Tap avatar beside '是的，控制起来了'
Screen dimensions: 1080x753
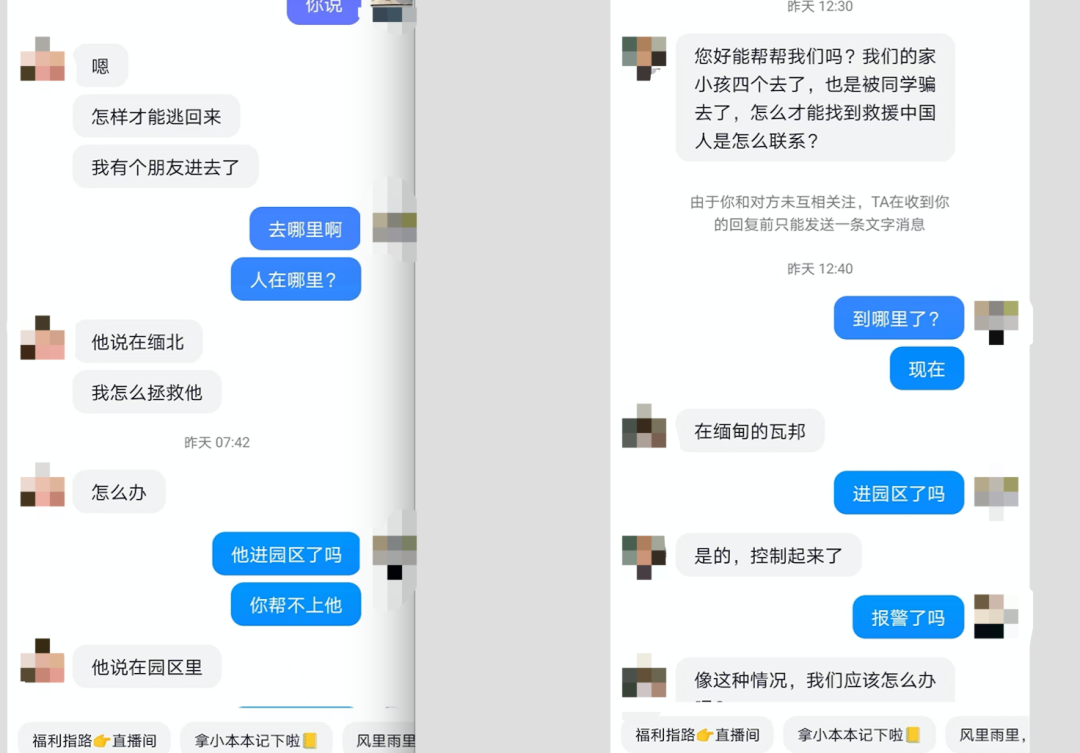[644, 557]
